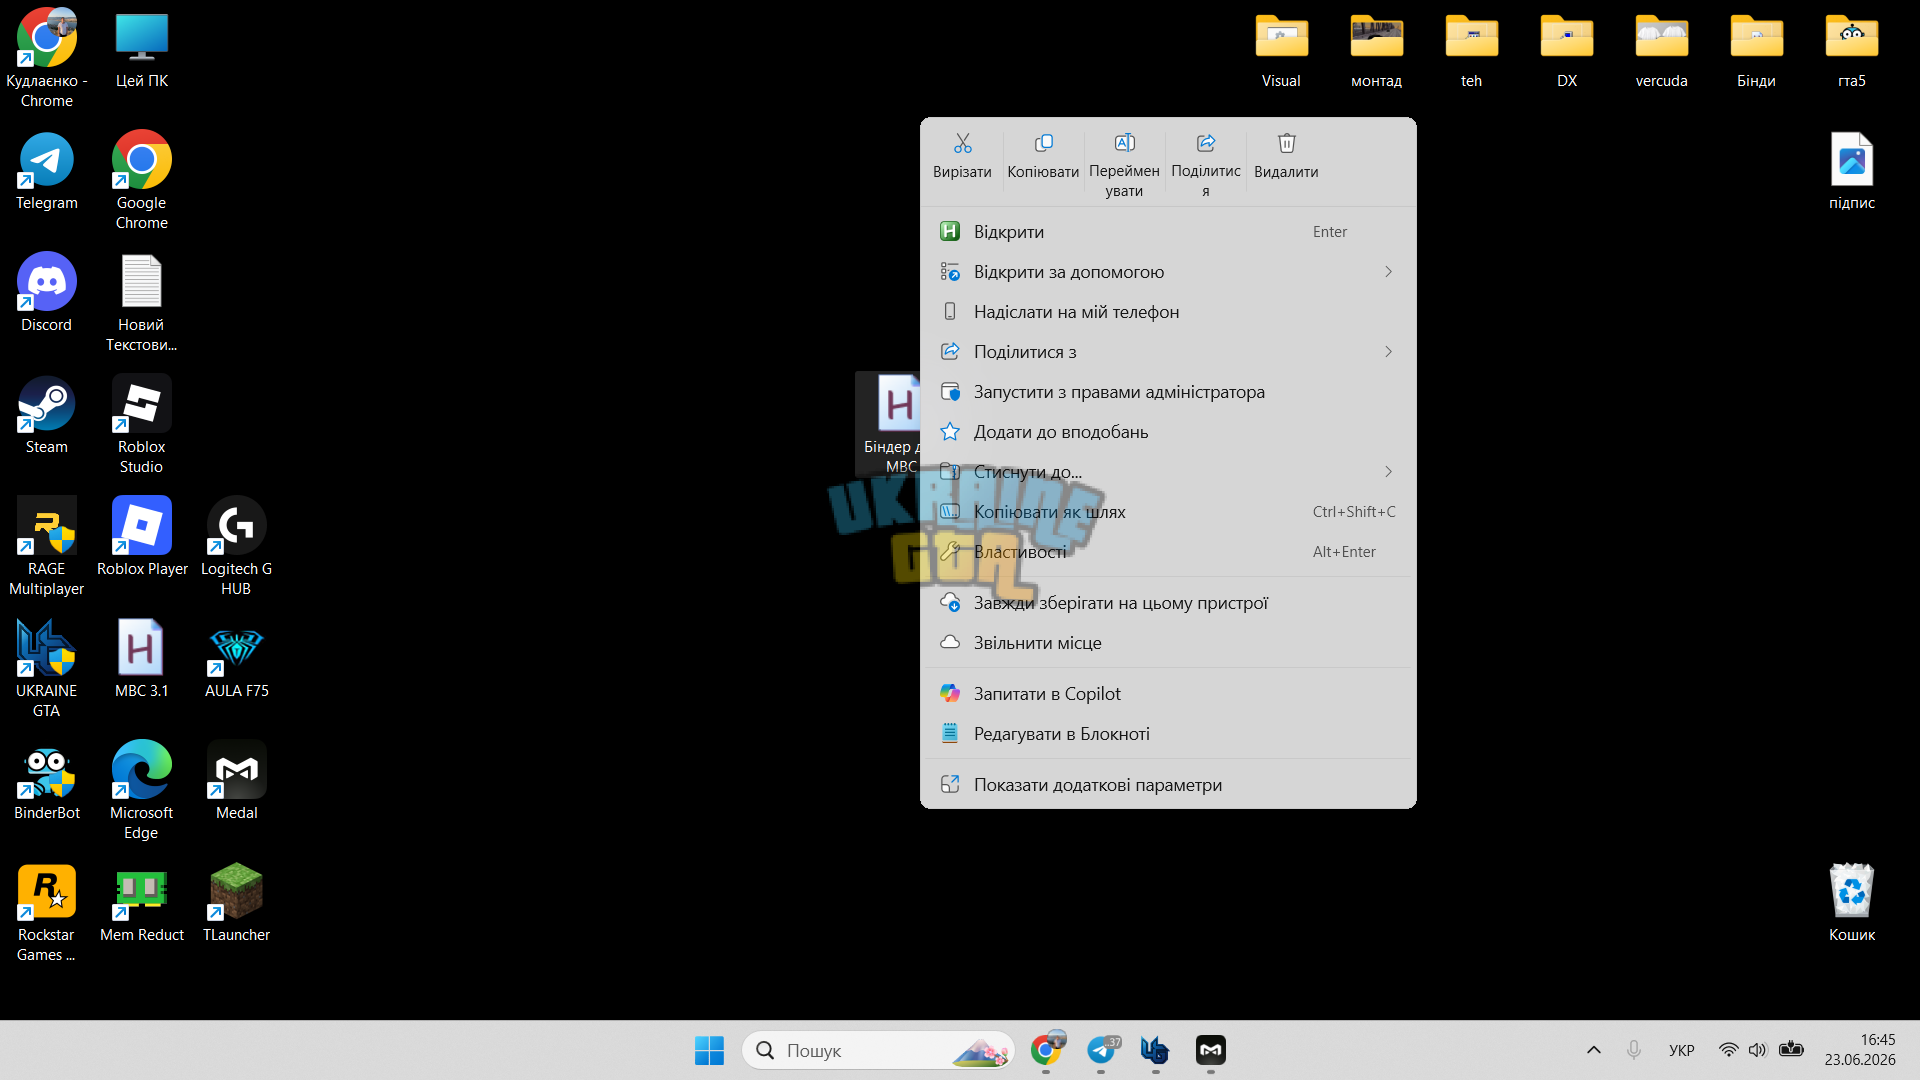Image resolution: width=1920 pixels, height=1080 pixels.
Task: Select the монтад folder on desktop
Action: (x=1376, y=50)
